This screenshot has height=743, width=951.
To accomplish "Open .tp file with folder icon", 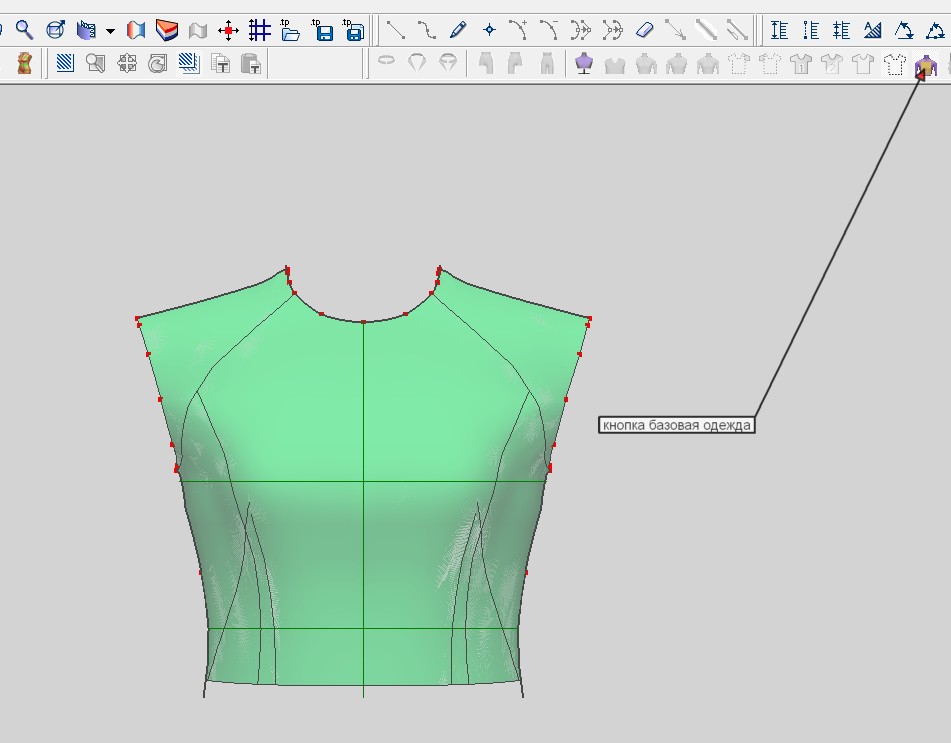I will (291, 30).
